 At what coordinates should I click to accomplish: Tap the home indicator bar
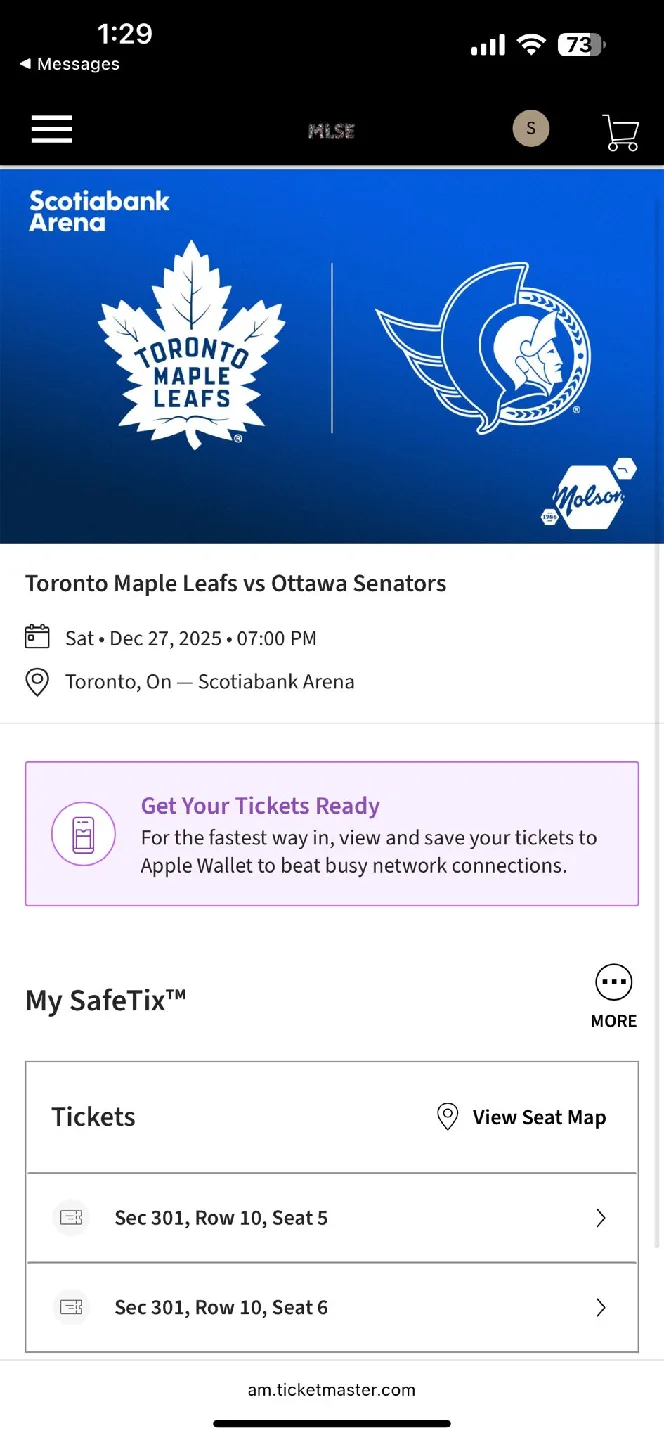pos(331,1424)
